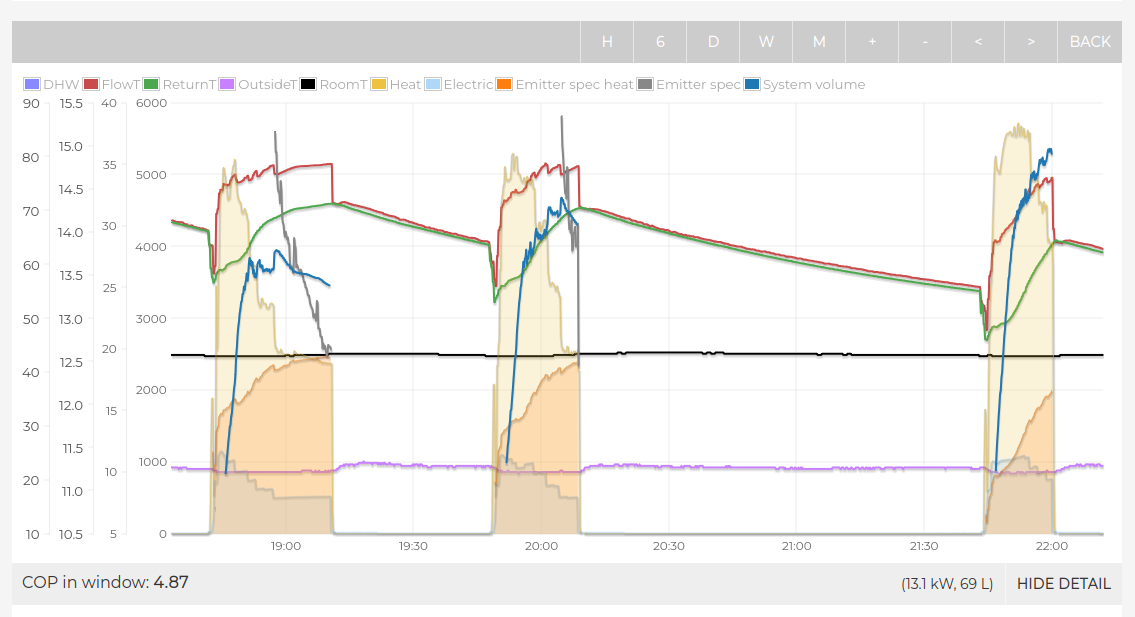Select the M month view
The image size is (1135, 617).
click(819, 41)
